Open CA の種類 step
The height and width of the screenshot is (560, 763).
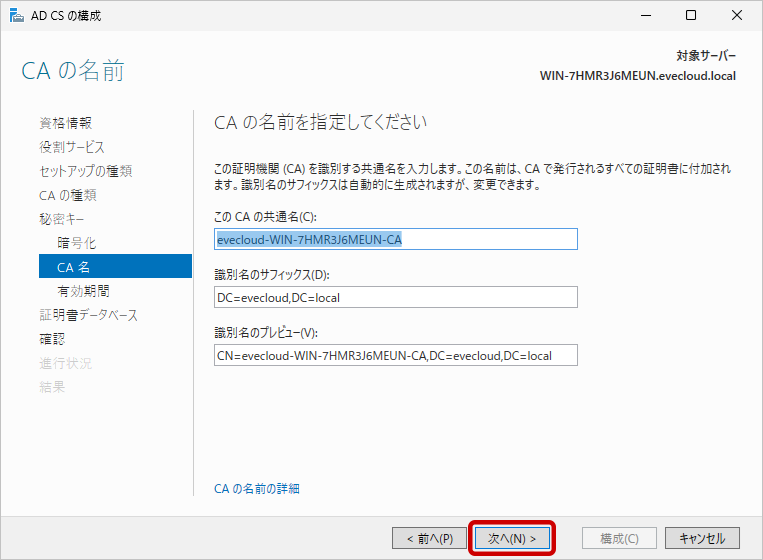[67, 195]
